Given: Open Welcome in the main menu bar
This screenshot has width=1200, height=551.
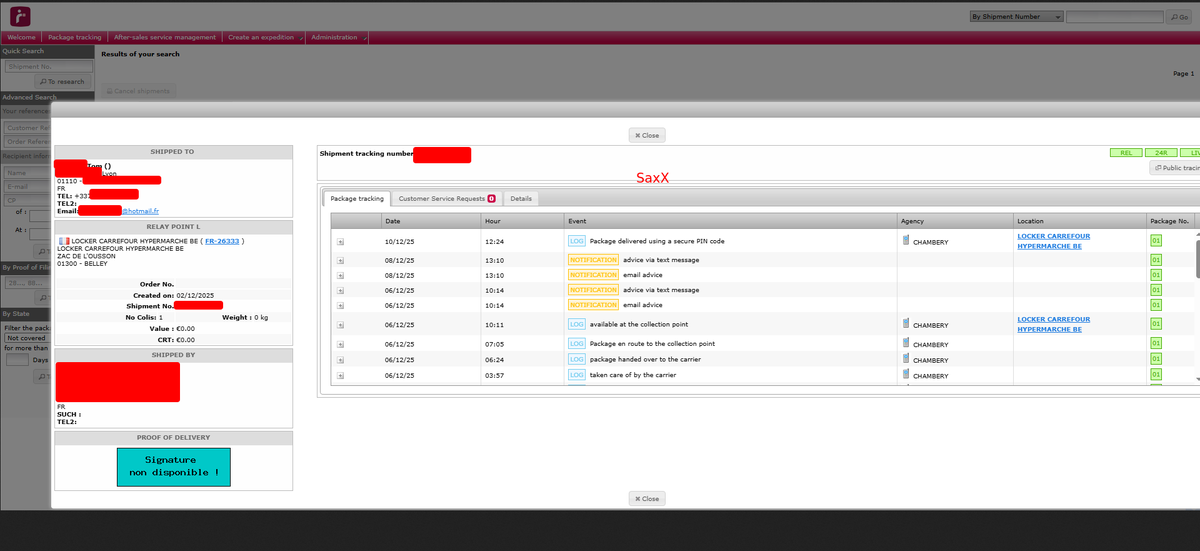Looking at the screenshot, I should click(x=22, y=37).
